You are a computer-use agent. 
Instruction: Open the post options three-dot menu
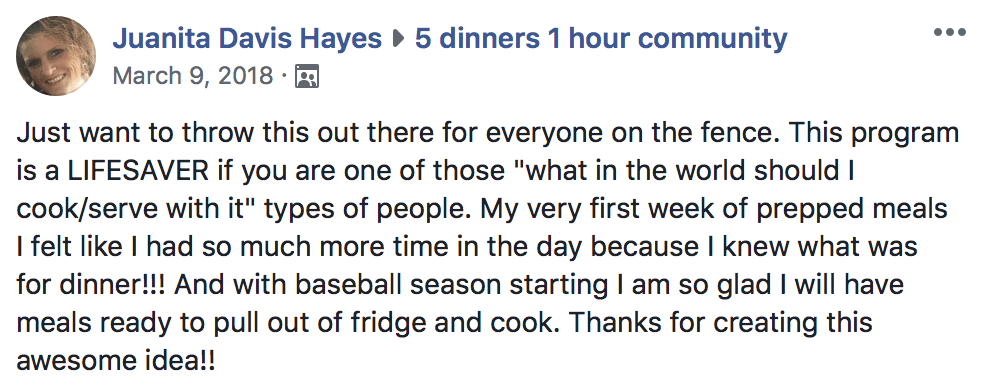pos(949,33)
